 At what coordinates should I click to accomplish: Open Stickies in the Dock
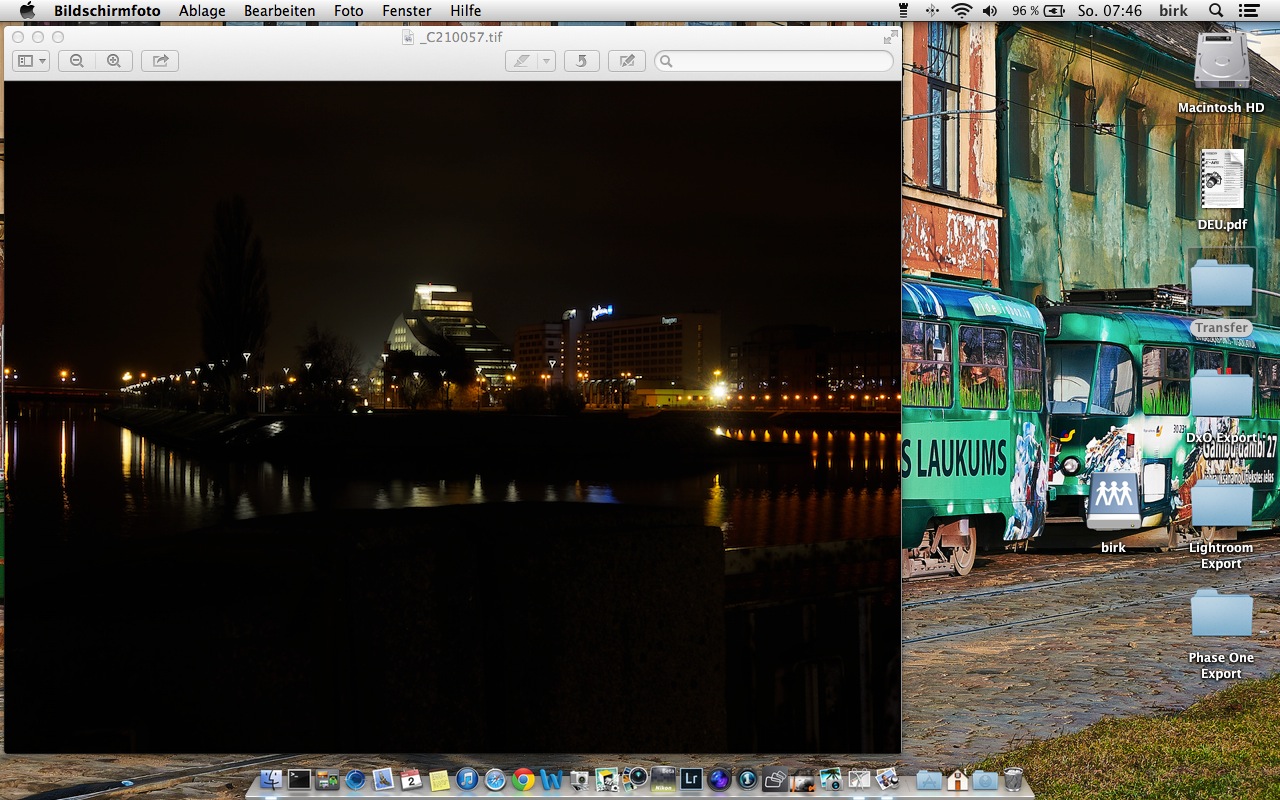tap(439, 779)
